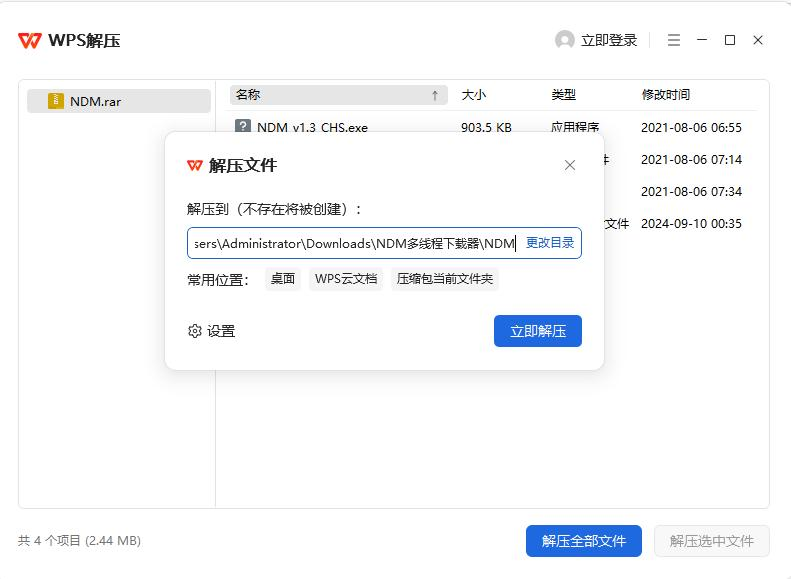Choose 桌面 as extraction location
Screen dimensions: 791x579
click(282, 279)
